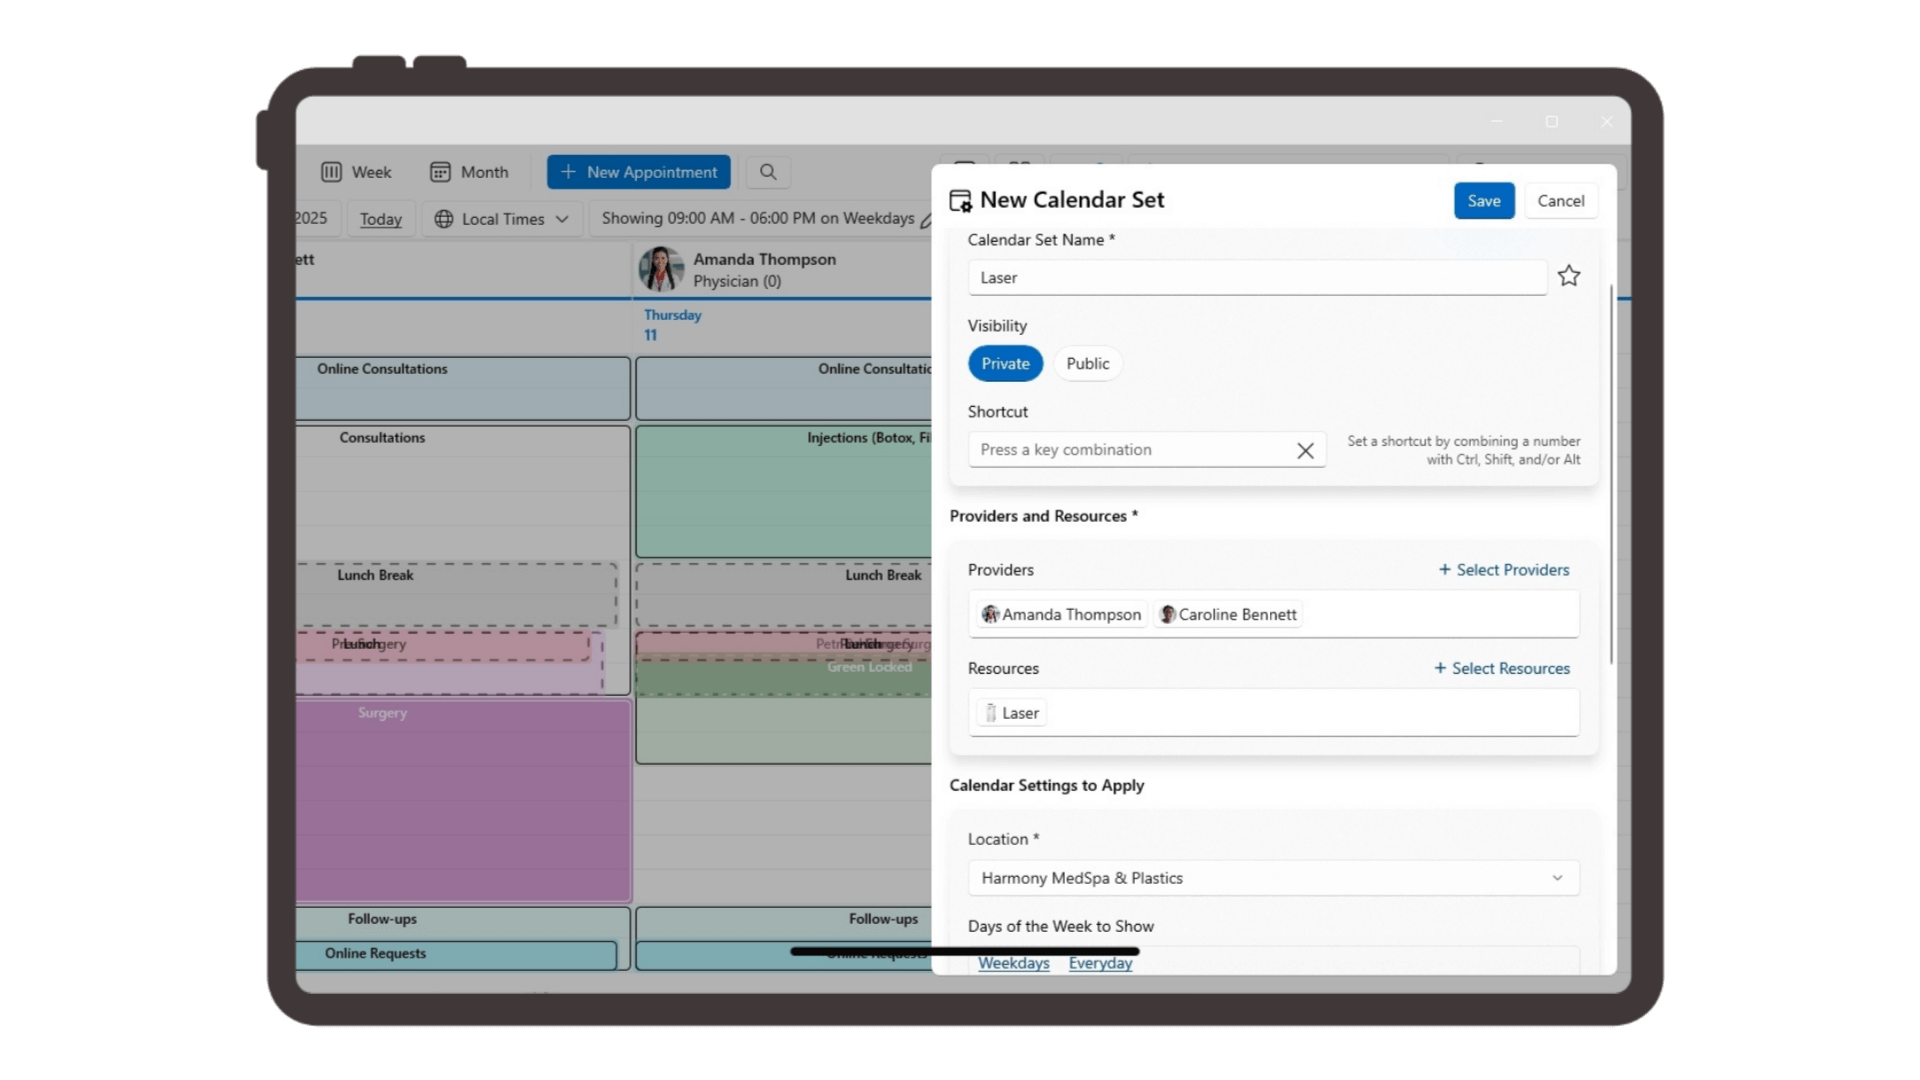Click the Calendar Set Name field
1920x1080 pixels.
(1256, 278)
